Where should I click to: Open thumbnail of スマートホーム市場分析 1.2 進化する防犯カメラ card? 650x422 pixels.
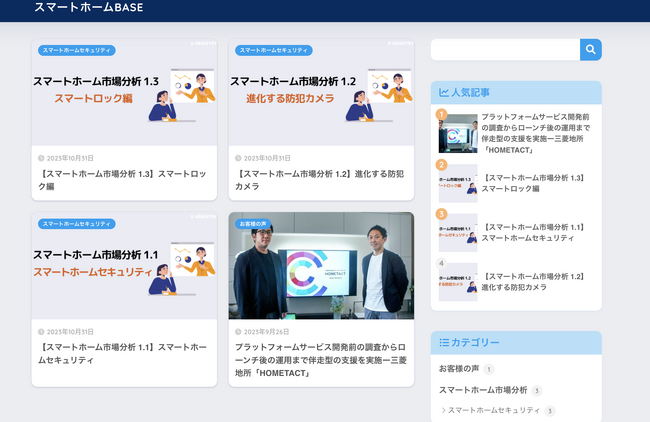pos(321,92)
